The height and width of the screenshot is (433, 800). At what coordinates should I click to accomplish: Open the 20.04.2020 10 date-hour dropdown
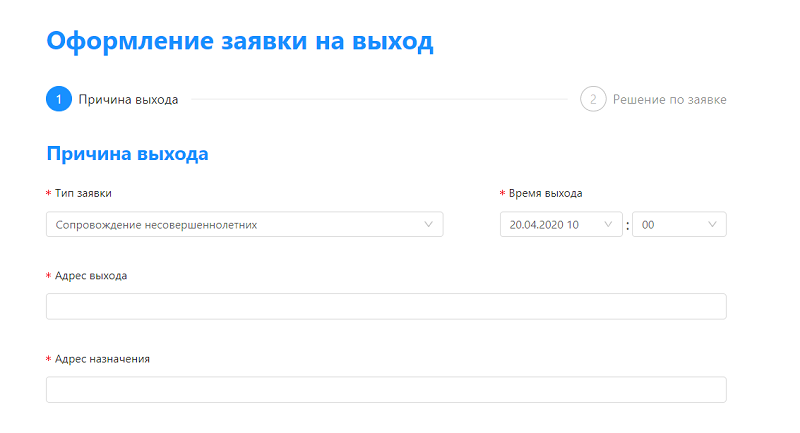click(x=555, y=225)
